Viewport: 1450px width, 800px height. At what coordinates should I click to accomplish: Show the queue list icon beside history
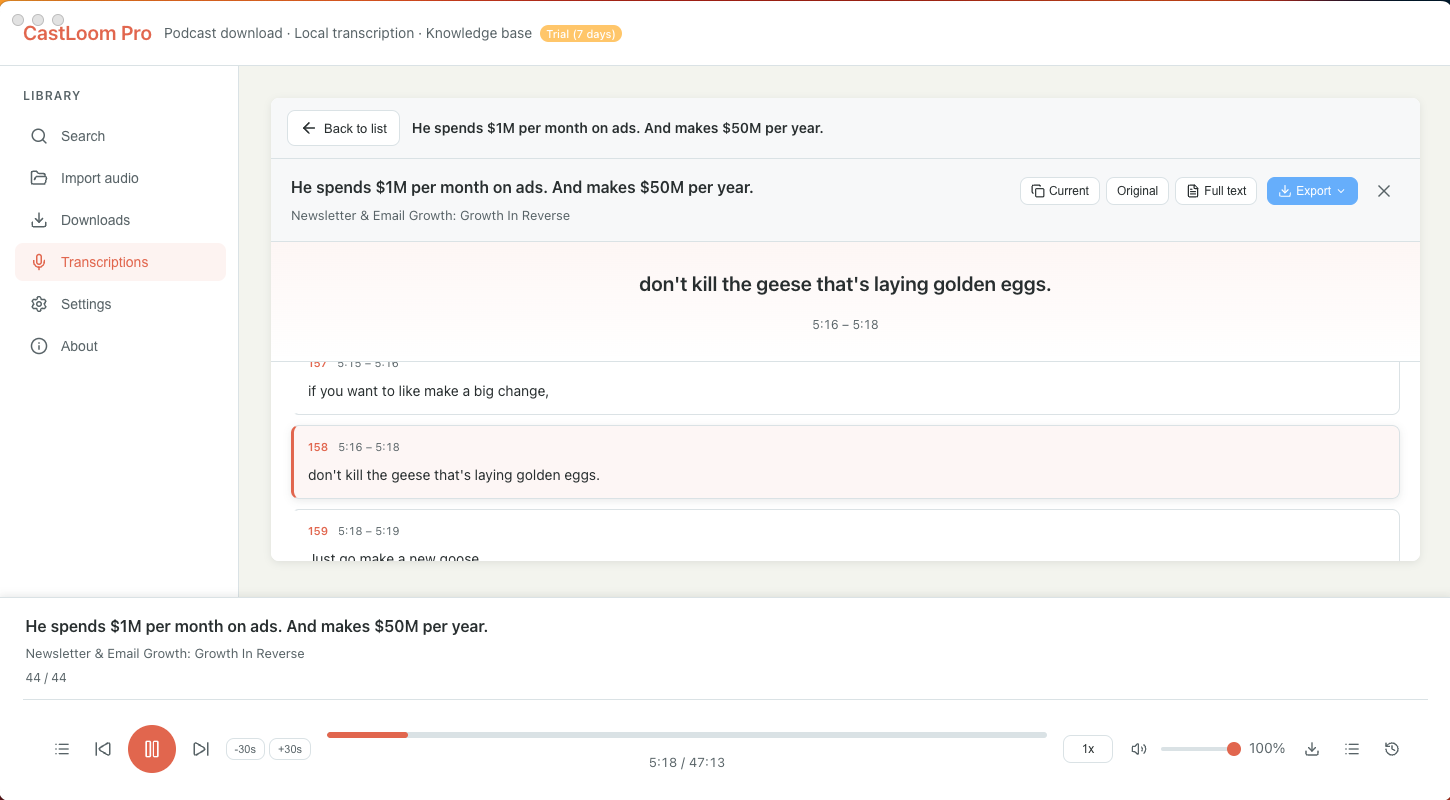tap(1352, 749)
